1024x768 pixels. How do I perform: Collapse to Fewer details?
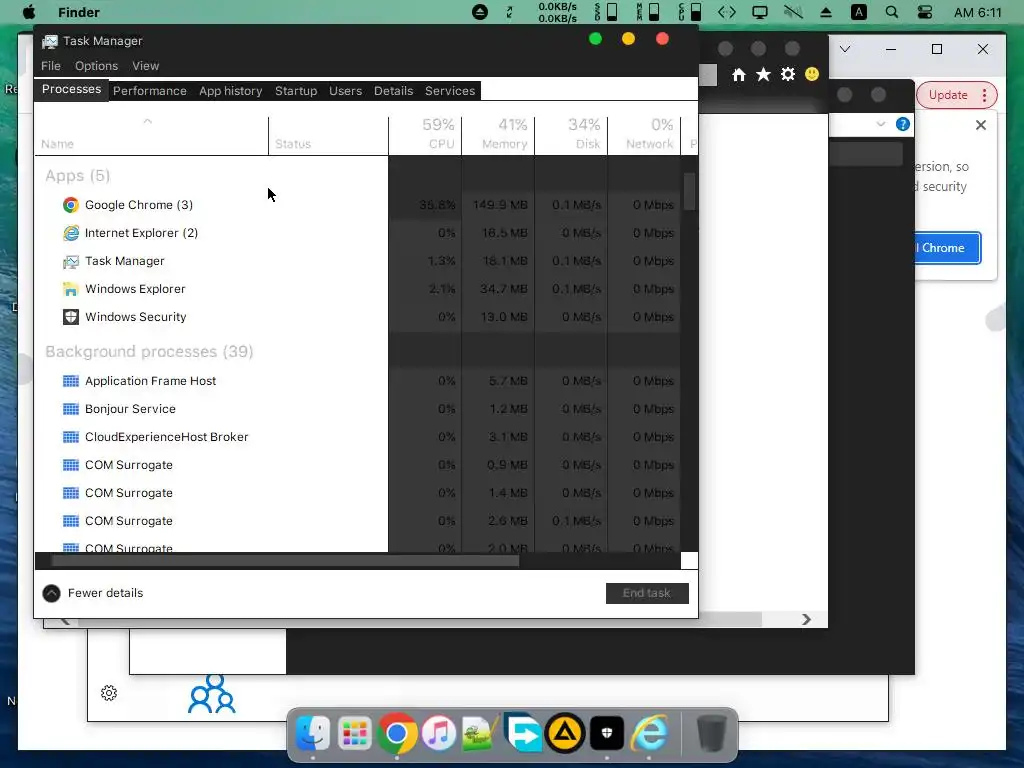93,593
